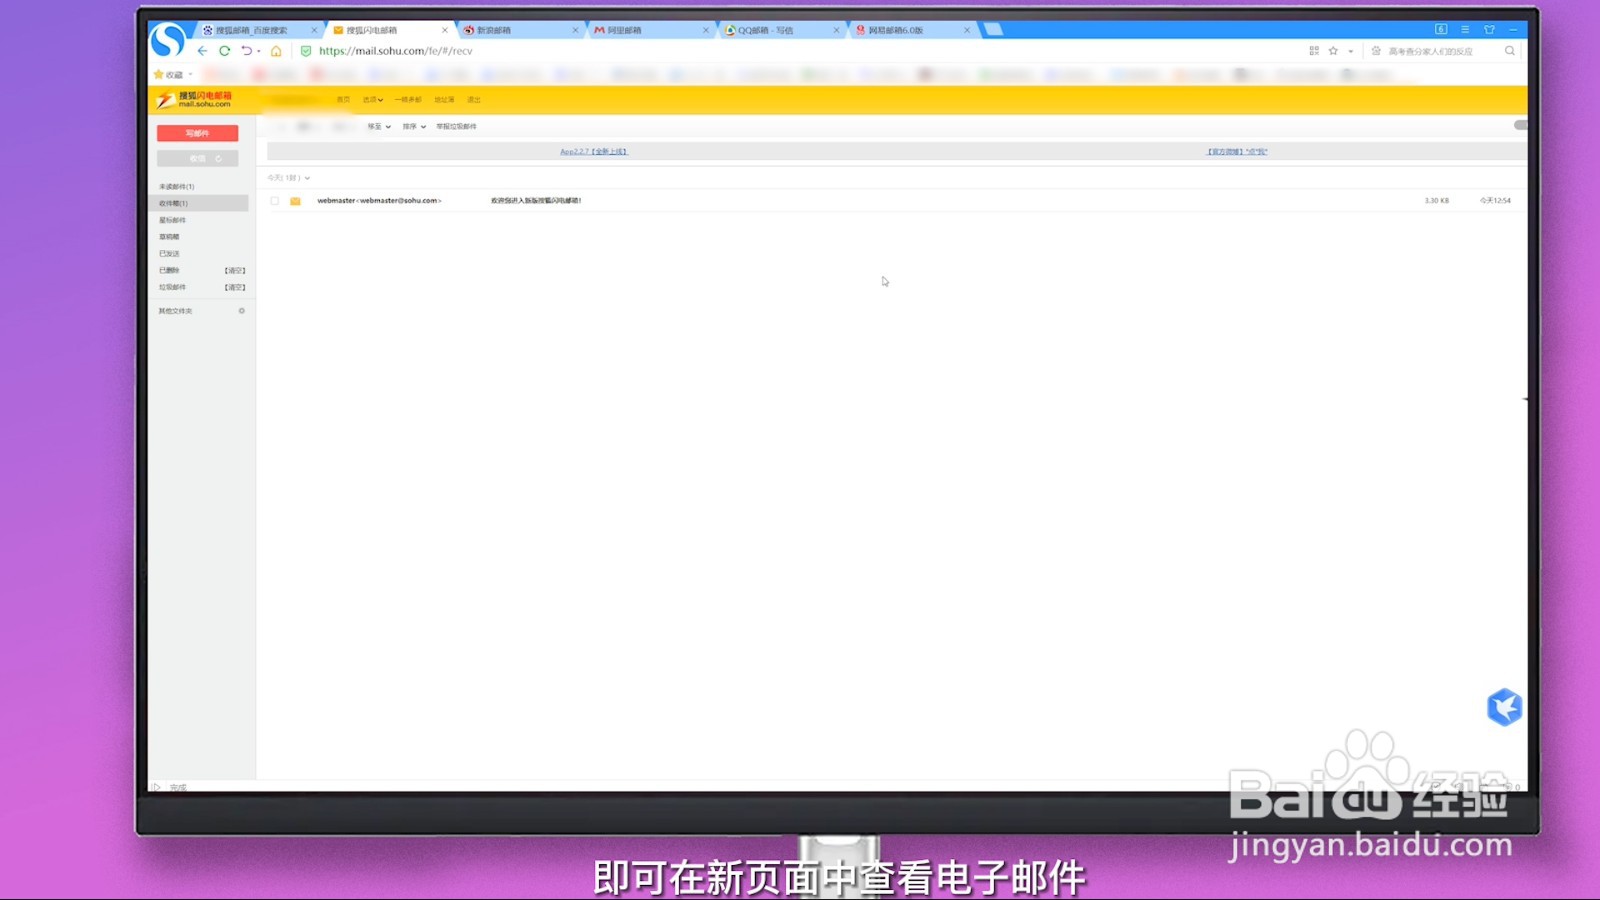Open 一键多邮 in the yellow bar

pos(407,100)
